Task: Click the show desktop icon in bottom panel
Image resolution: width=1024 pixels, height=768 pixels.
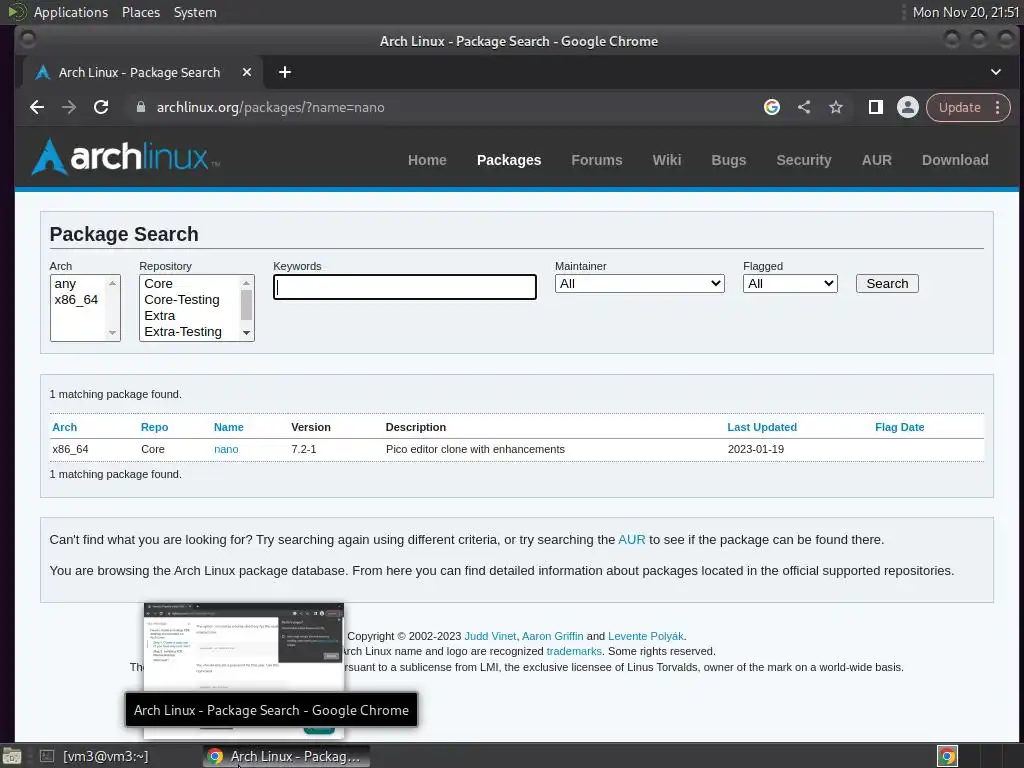Action: pos(11,756)
